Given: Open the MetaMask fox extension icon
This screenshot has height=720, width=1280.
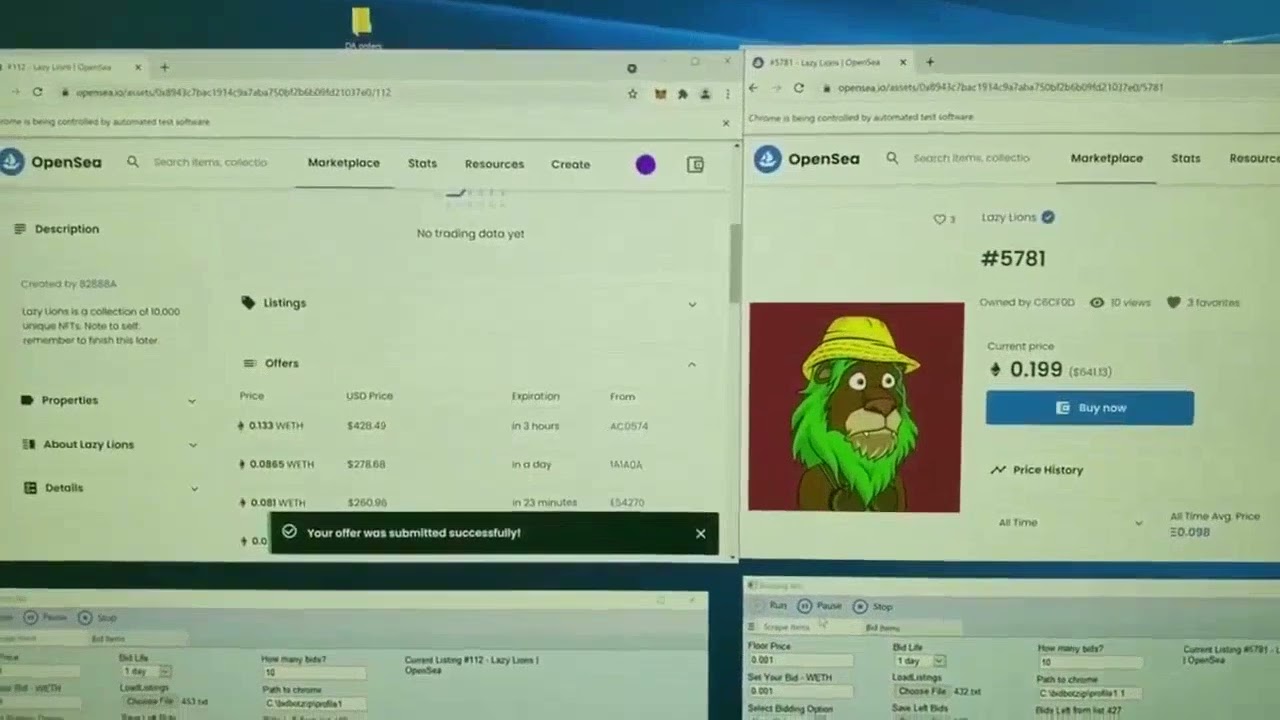Looking at the screenshot, I should [659, 94].
